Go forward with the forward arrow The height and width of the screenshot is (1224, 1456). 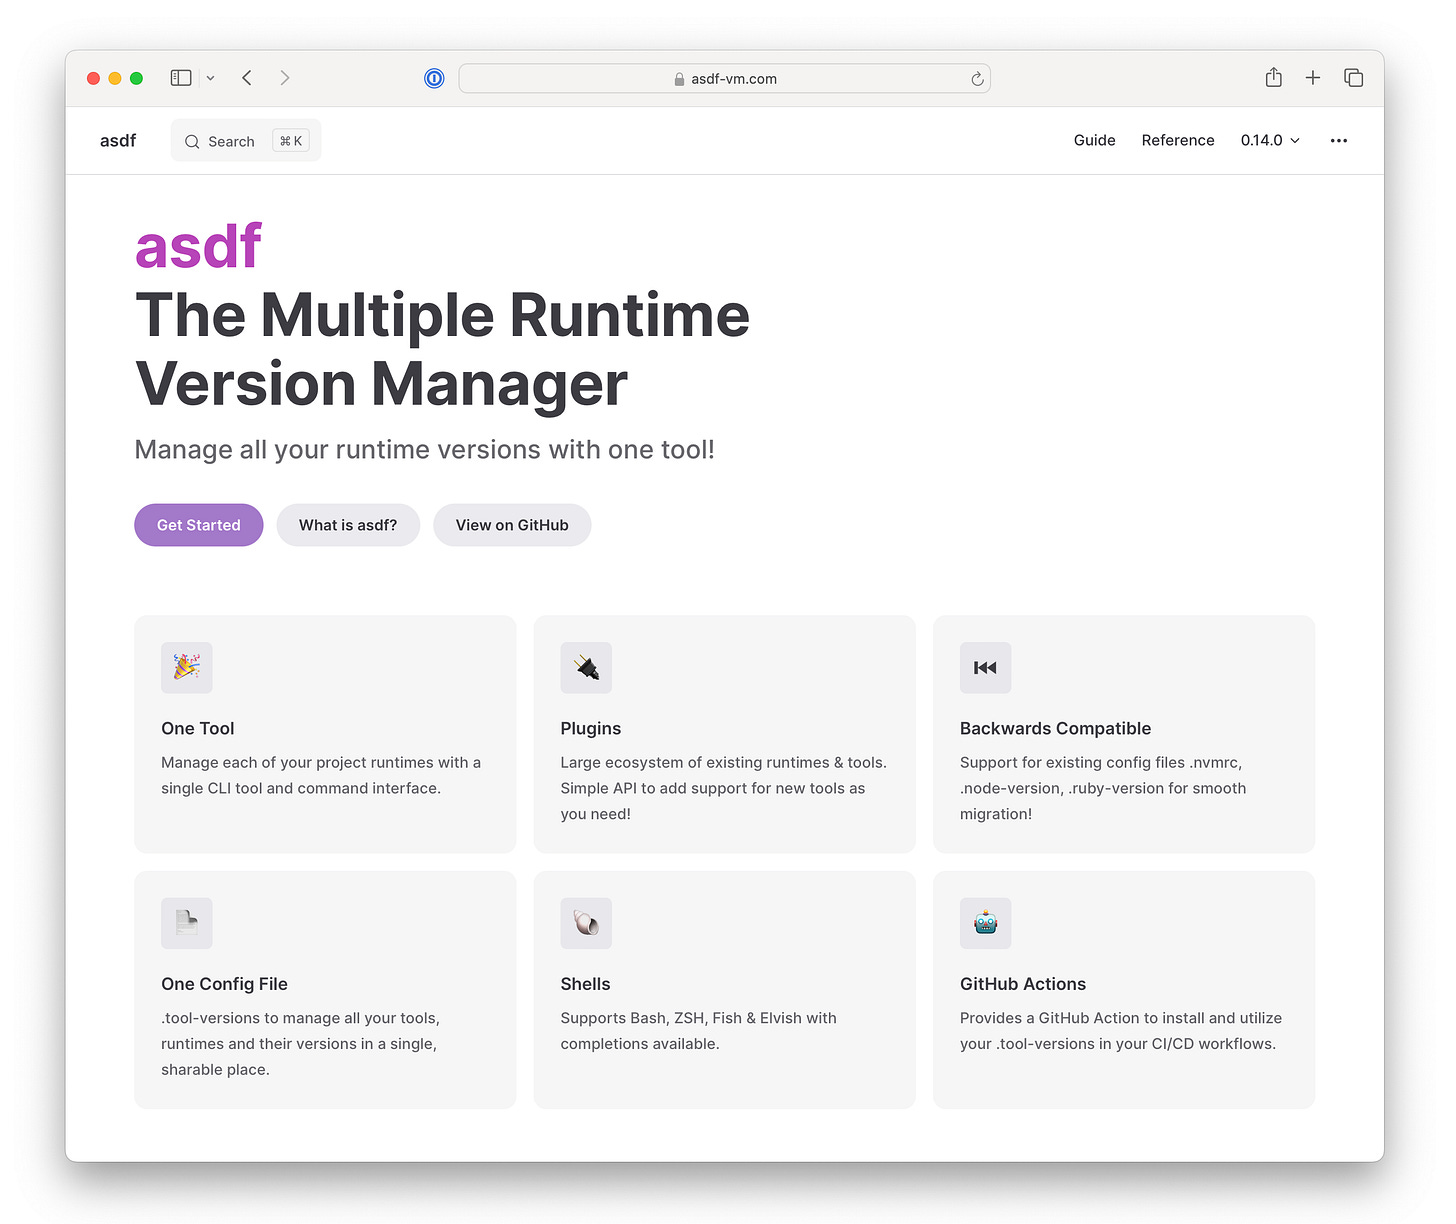coord(285,78)
